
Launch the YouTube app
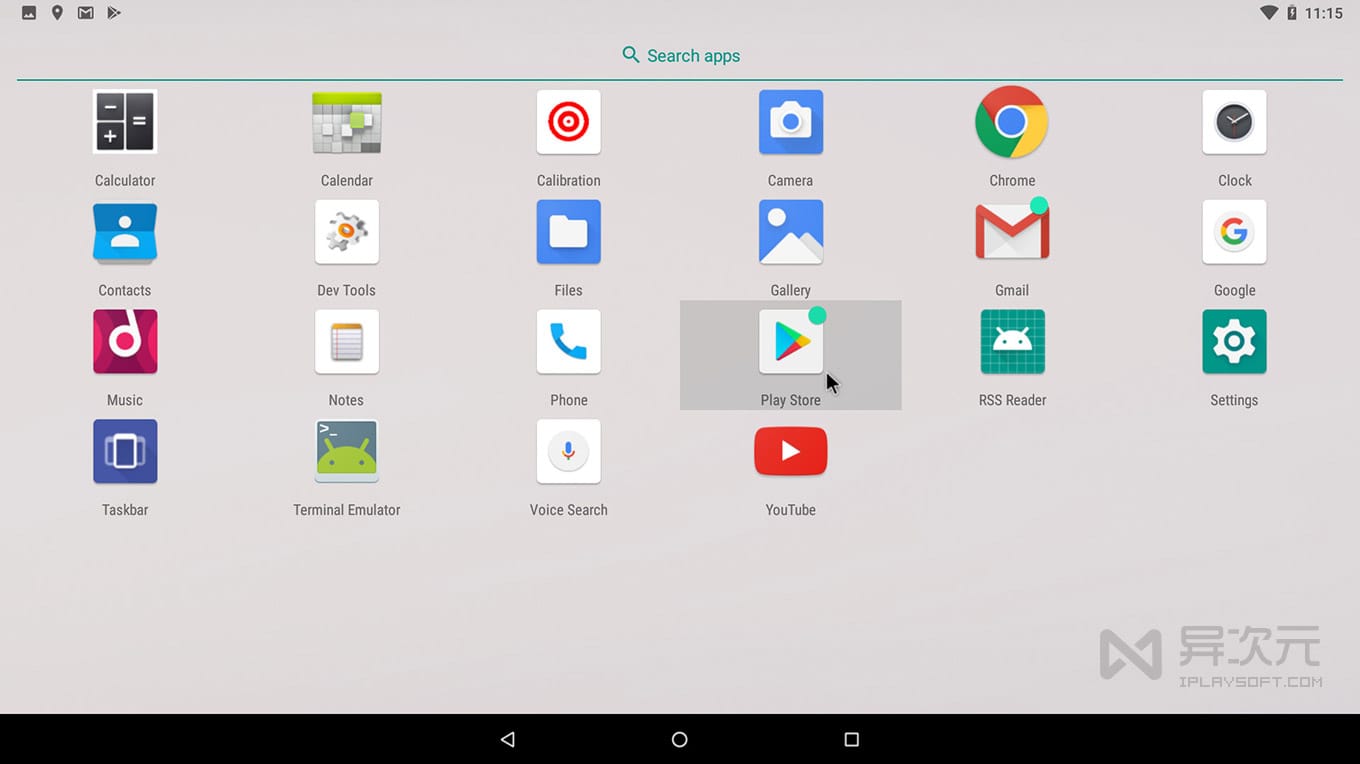(790, 451)
